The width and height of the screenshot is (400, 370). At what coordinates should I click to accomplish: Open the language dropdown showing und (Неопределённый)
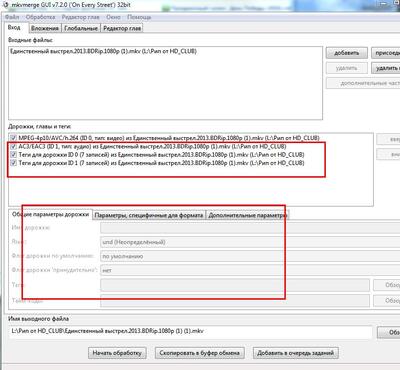[x=250, y=242]
